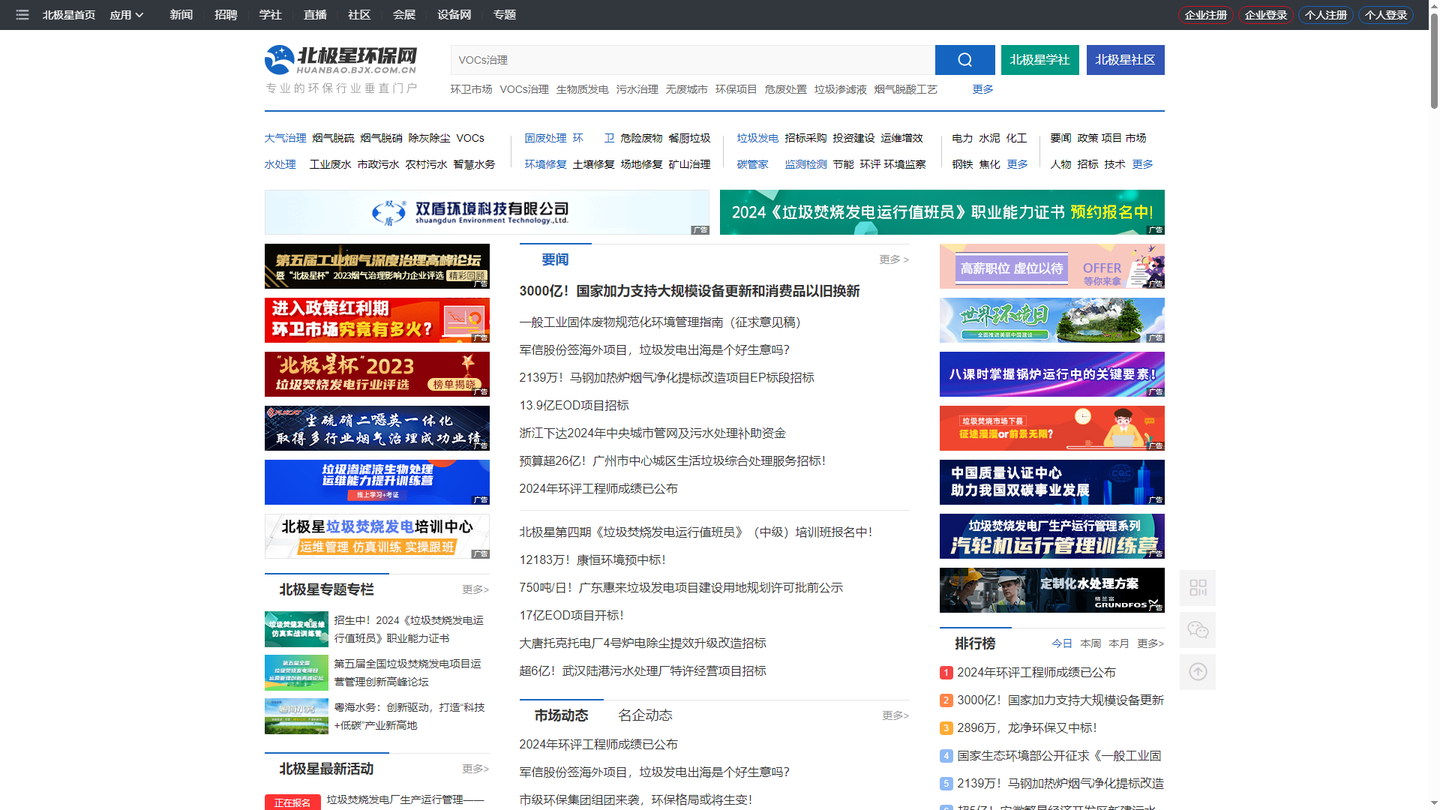Image resolution: width=1440 pixels, height=810 pixels.
Task: Open headline 3000亿！国家加力支持大规模设备更新
Action: 689,291
